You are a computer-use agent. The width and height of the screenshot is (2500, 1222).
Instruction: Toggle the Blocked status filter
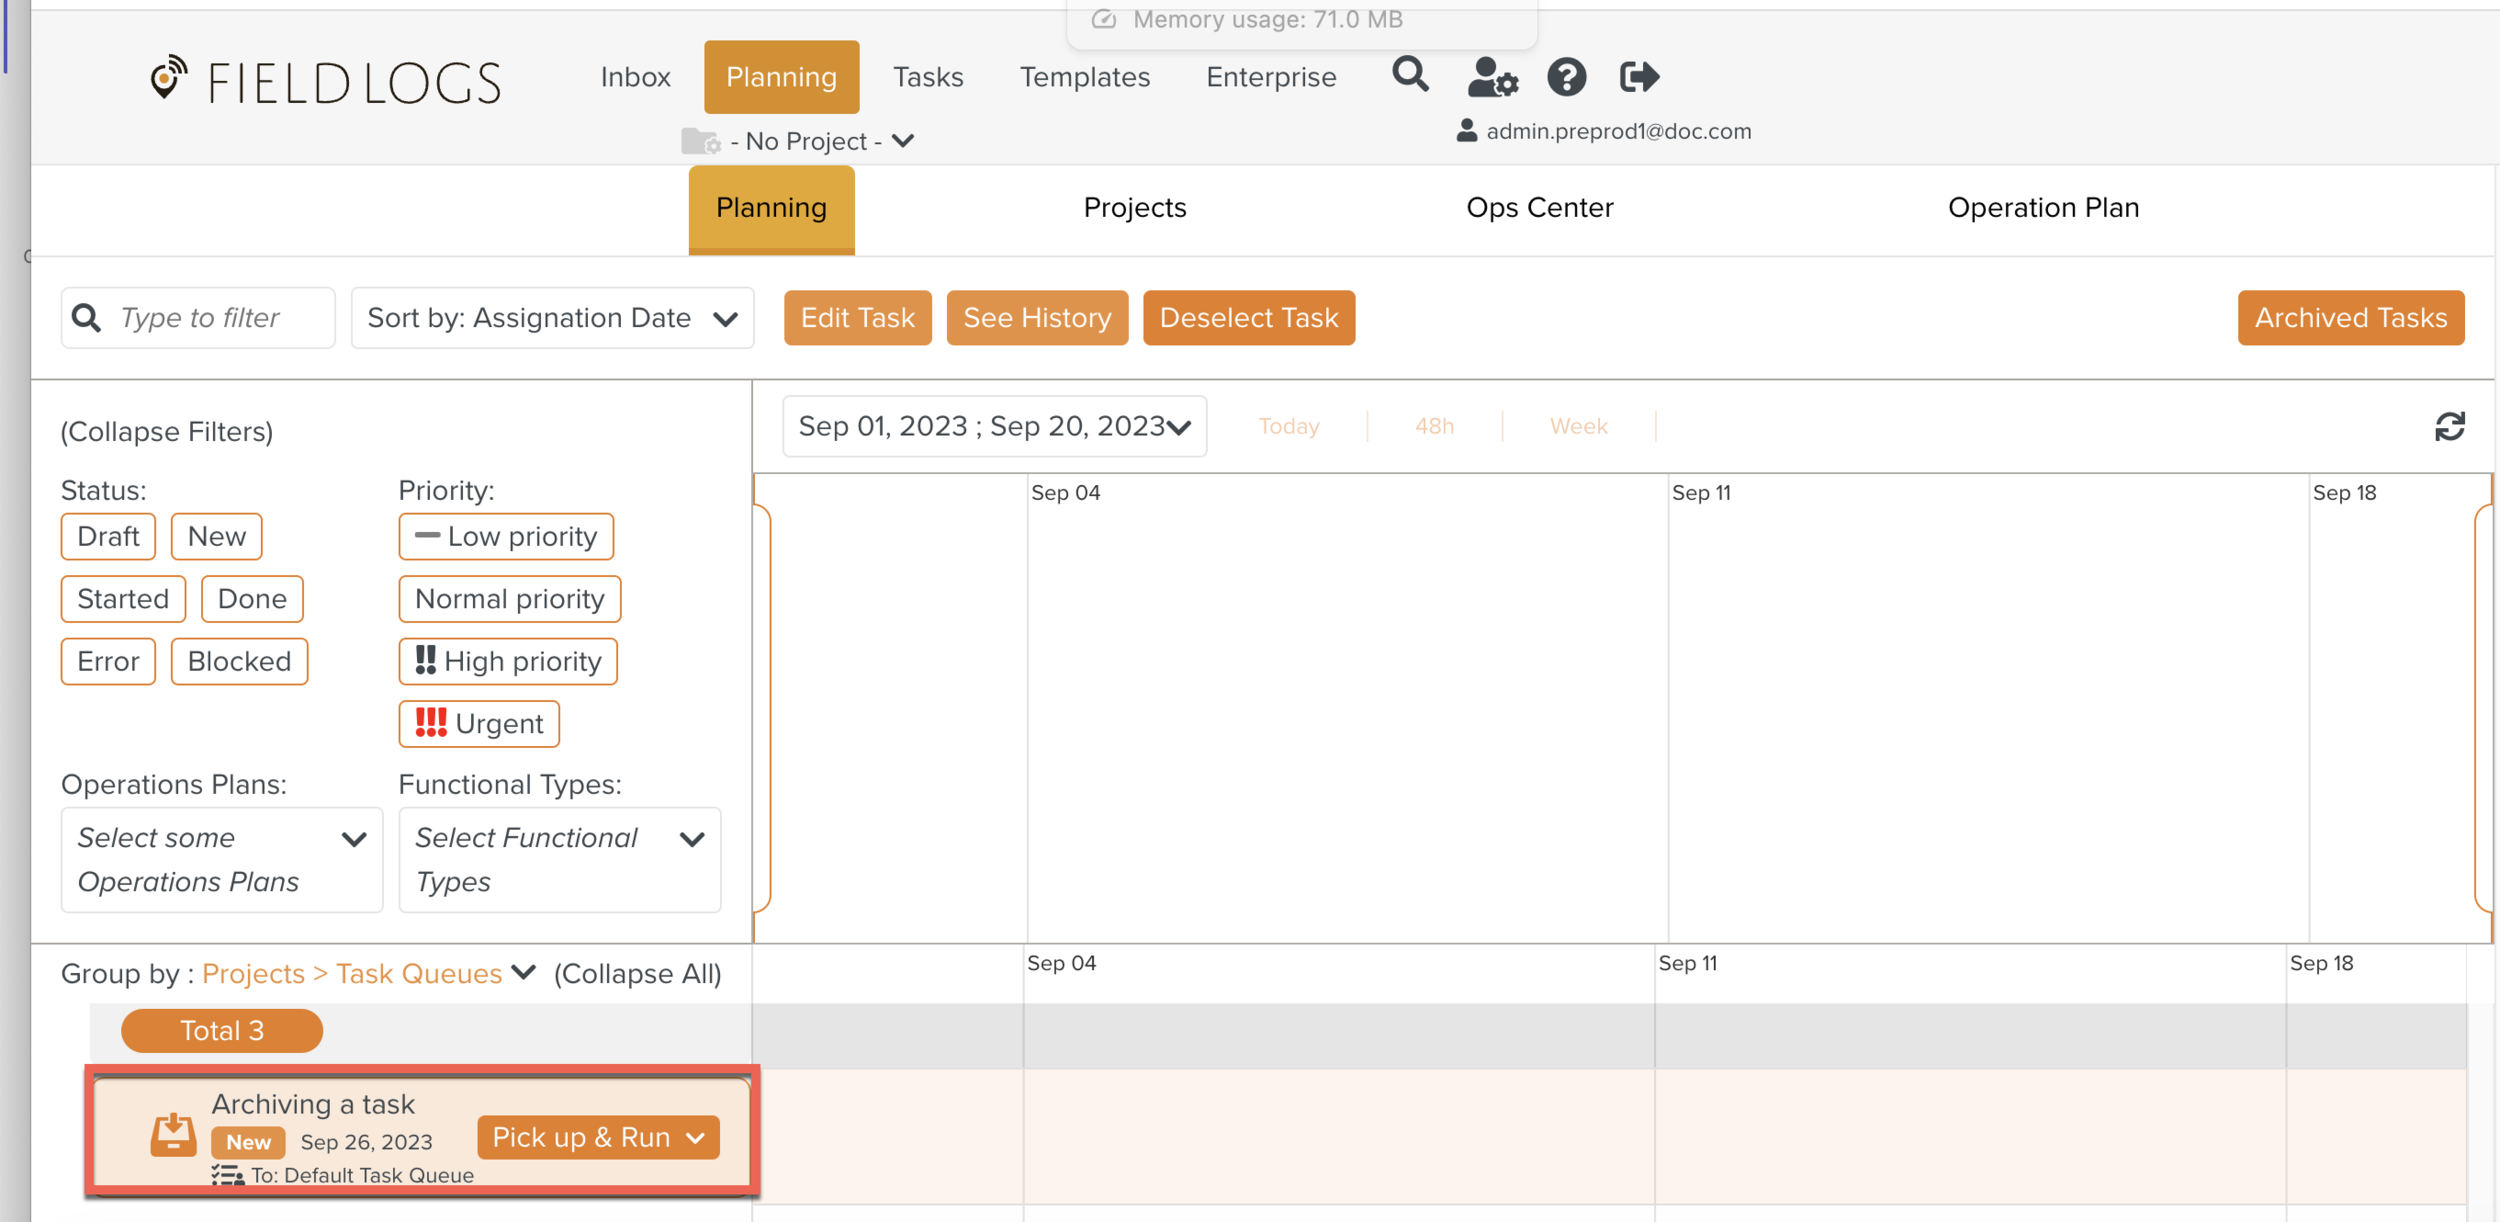pos(239,662)
